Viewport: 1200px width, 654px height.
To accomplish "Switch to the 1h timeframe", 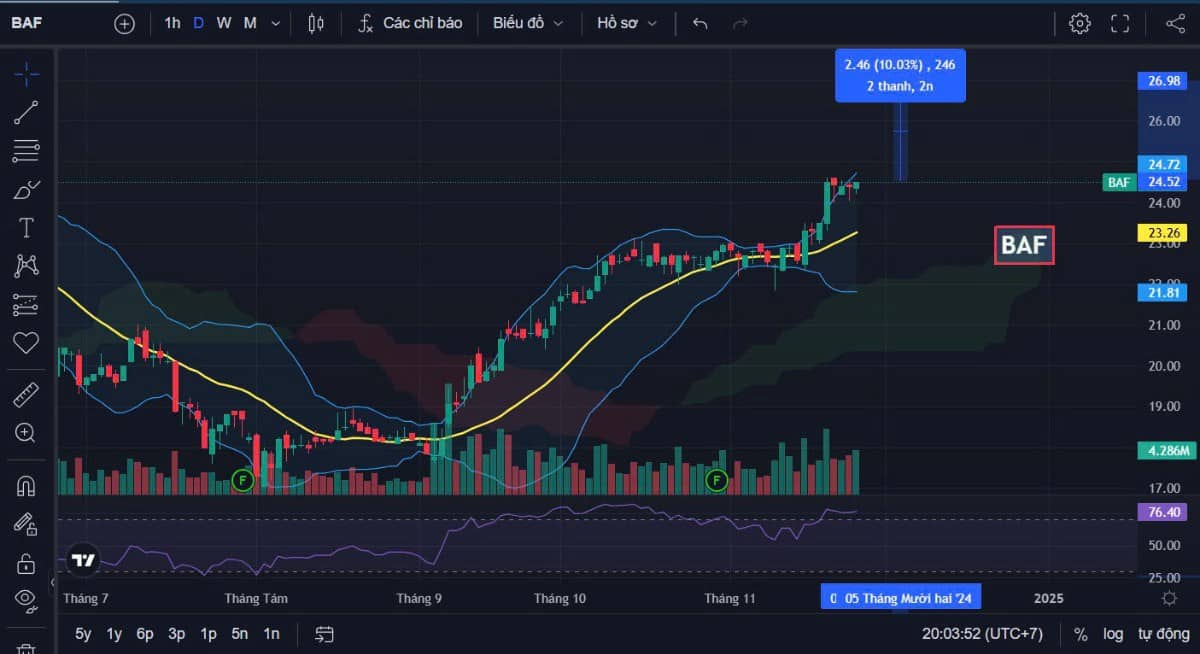I will point(172,23).
